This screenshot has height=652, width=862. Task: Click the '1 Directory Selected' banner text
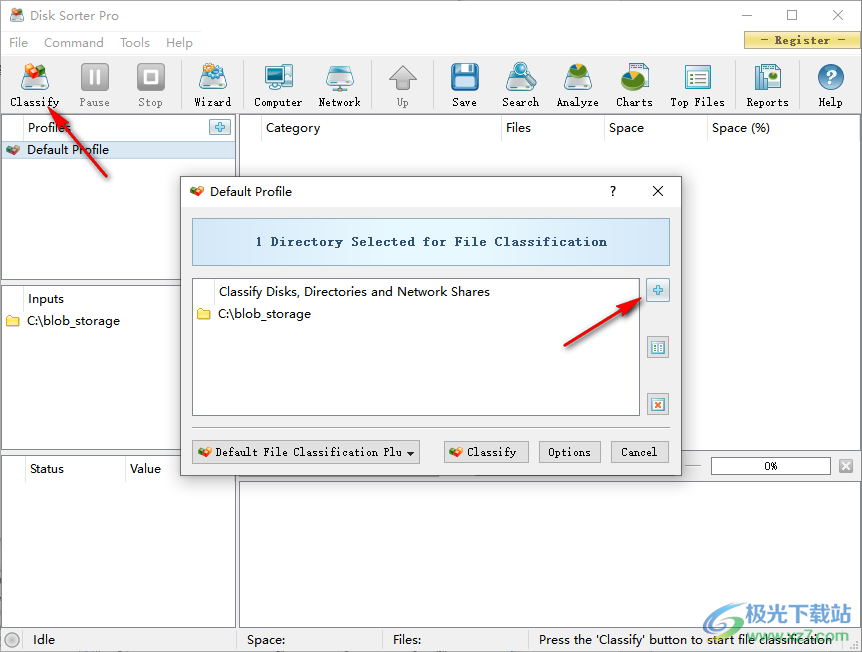(x=431, y=242)
